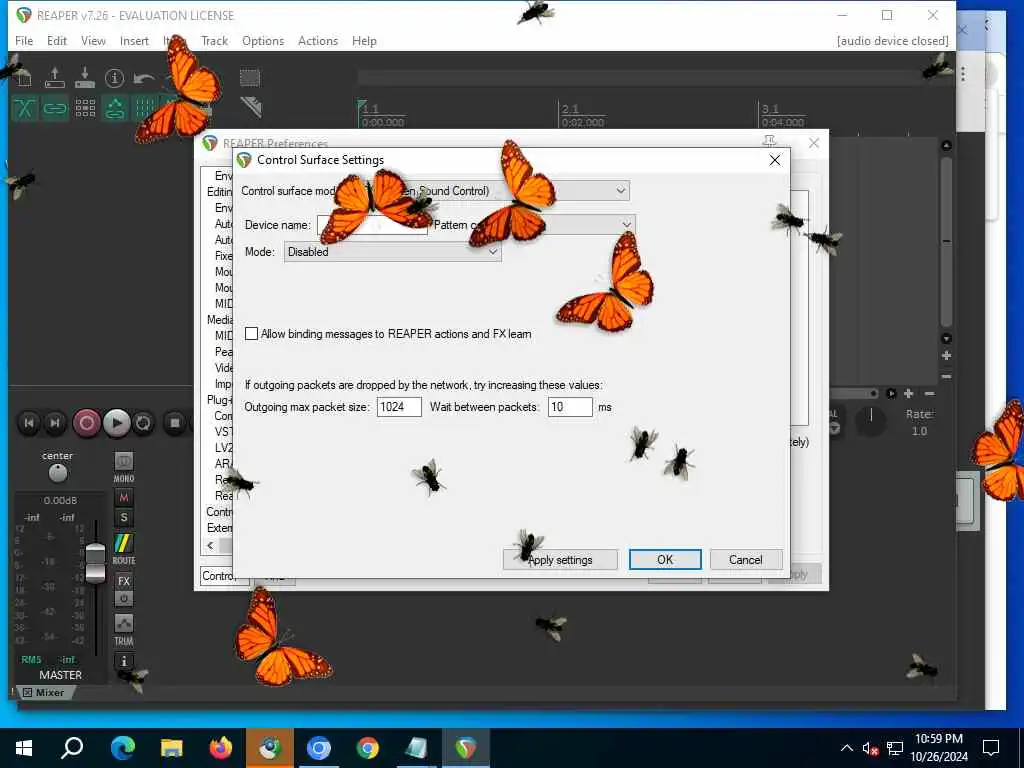Click OK in Control Surface Settings
The height and width of the screenshot is (768, 1024).
click(x=665, y=560)
